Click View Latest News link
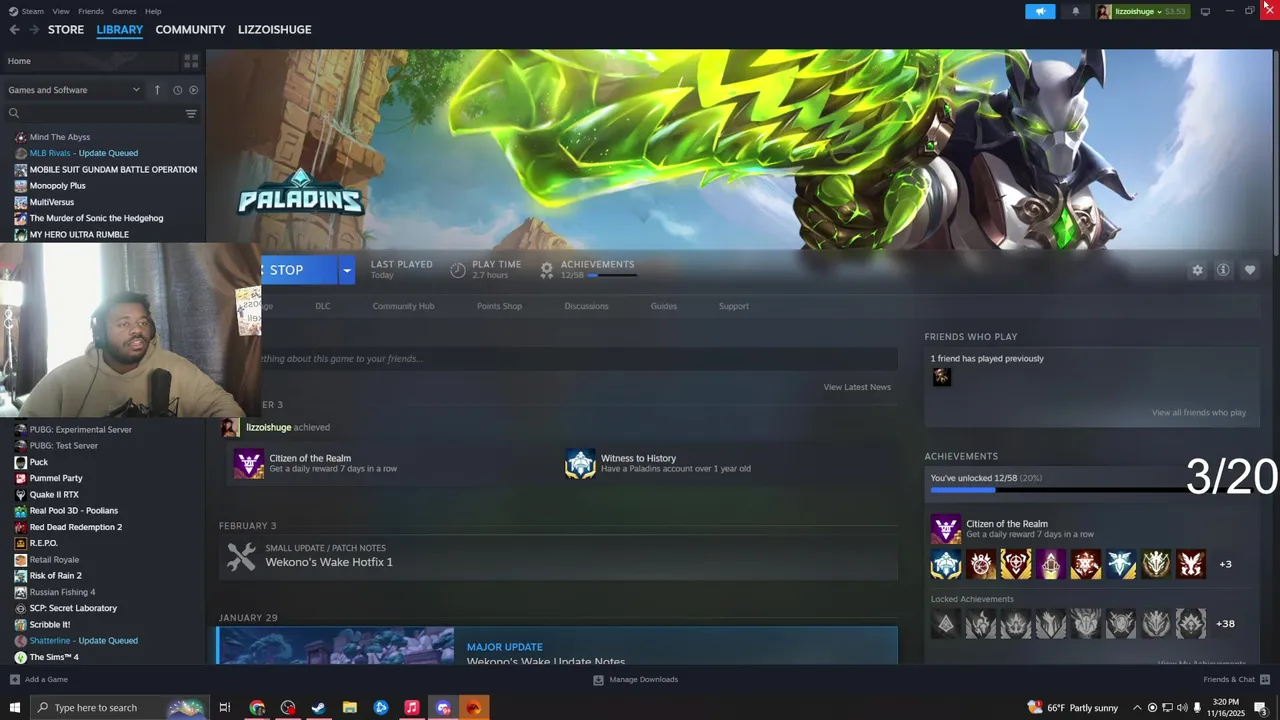 tap(857, 387)
